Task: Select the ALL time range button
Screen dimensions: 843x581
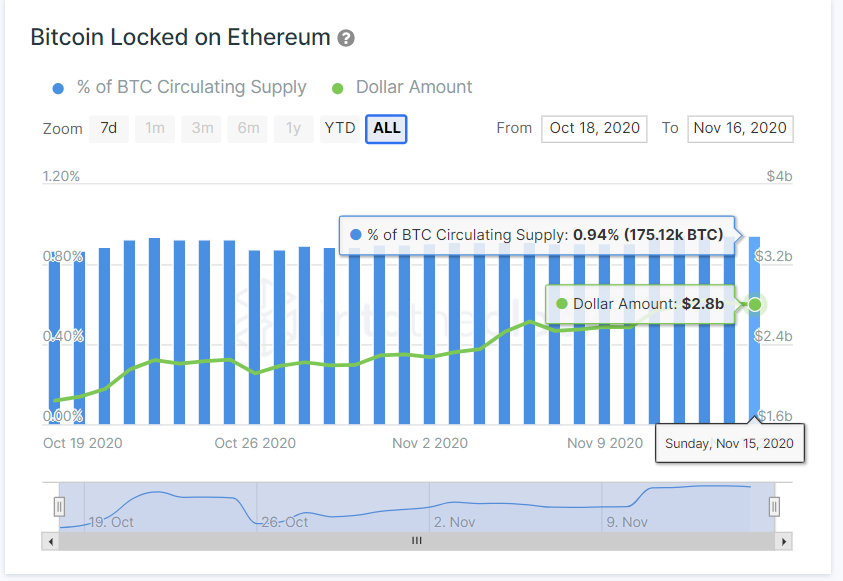Action: coord(386,128)
